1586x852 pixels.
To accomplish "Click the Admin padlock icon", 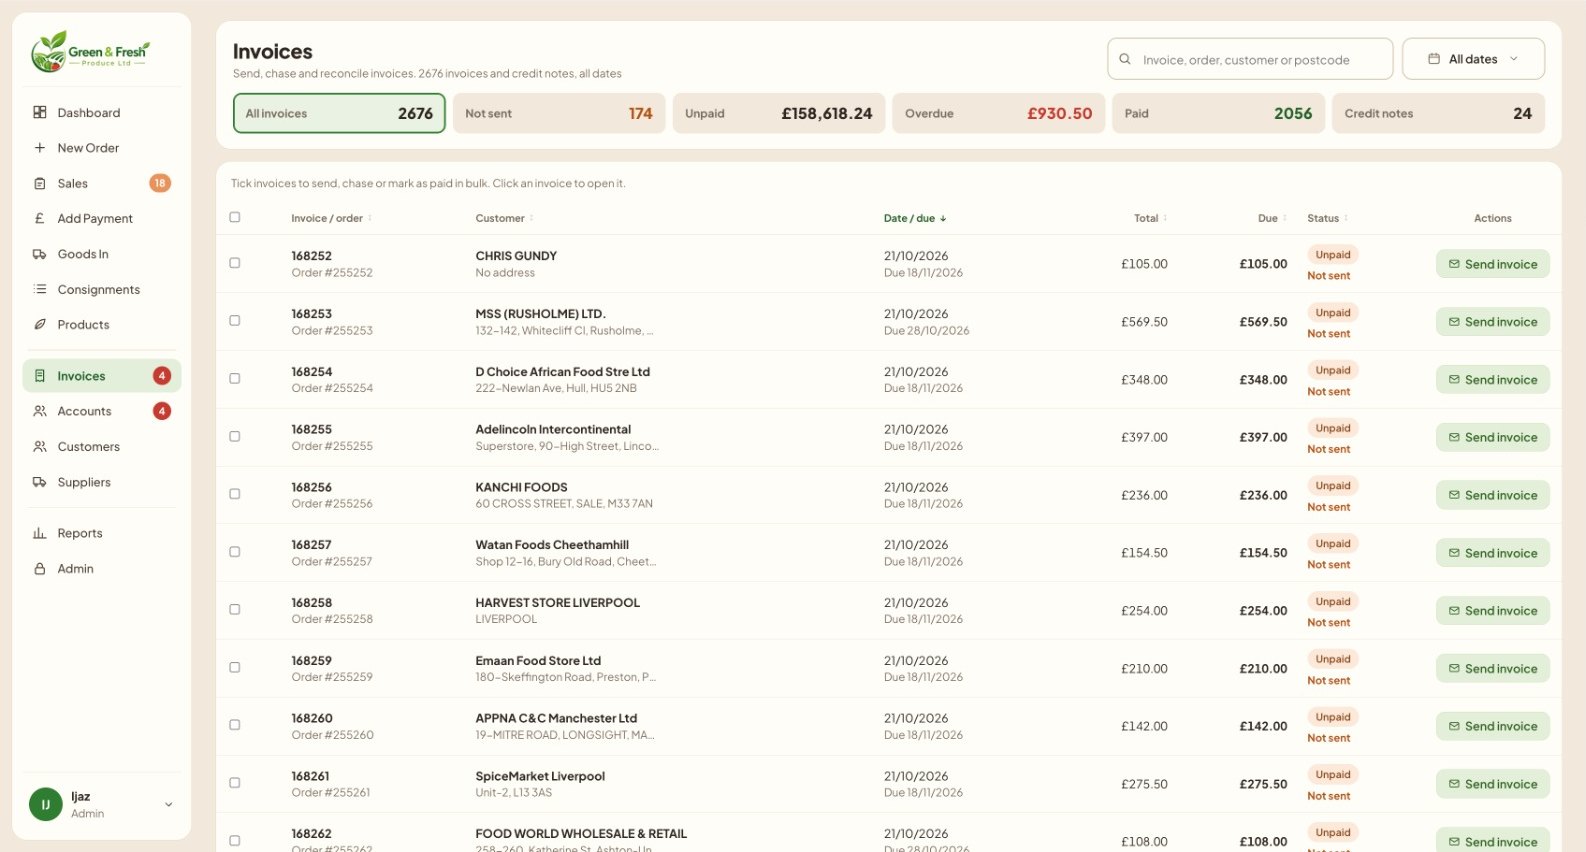I will [40, 569].
